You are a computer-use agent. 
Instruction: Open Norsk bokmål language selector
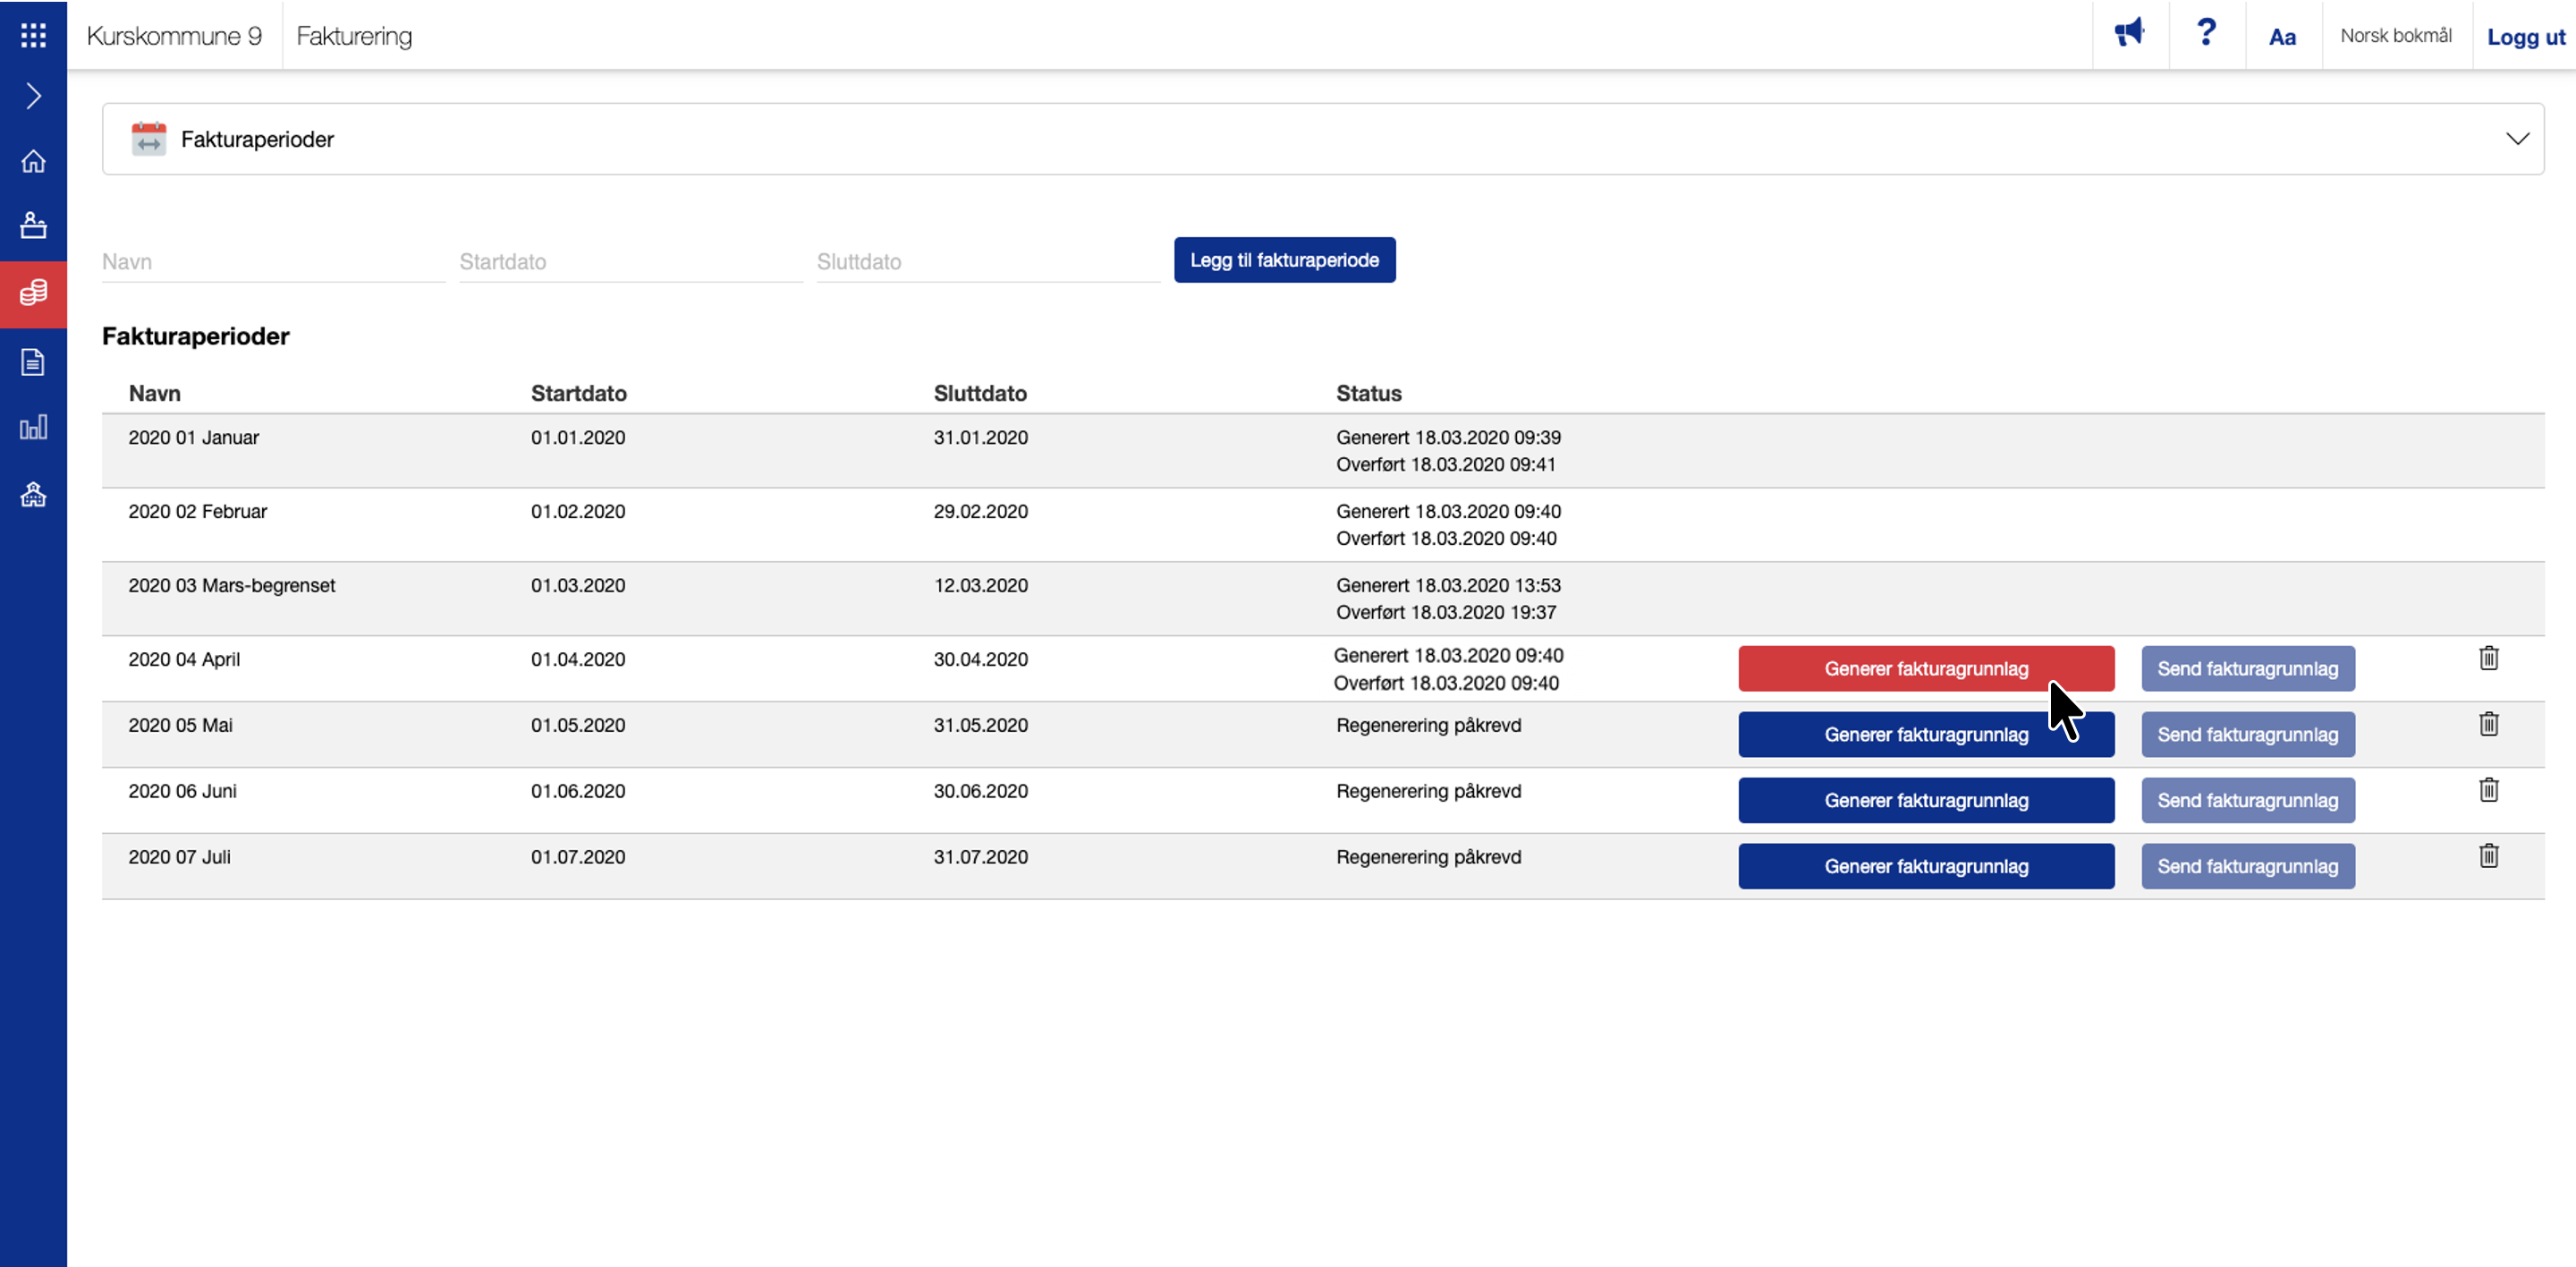(2395, 36)
